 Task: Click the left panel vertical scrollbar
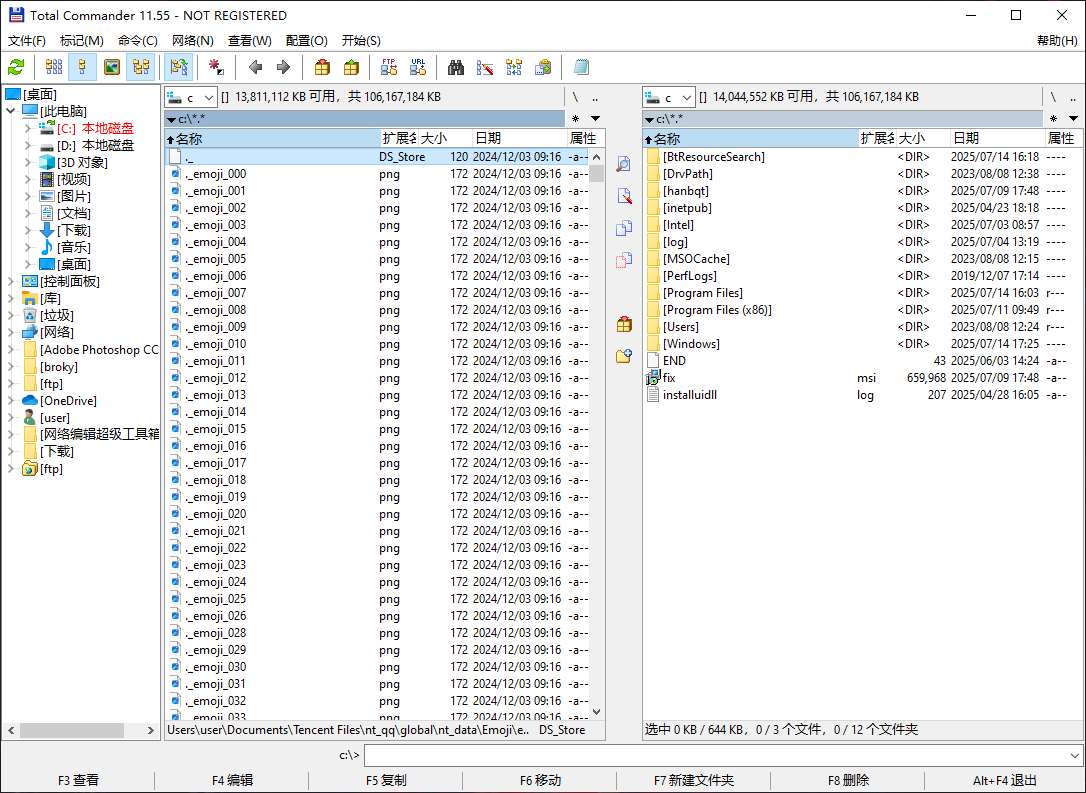coord(597,434)
